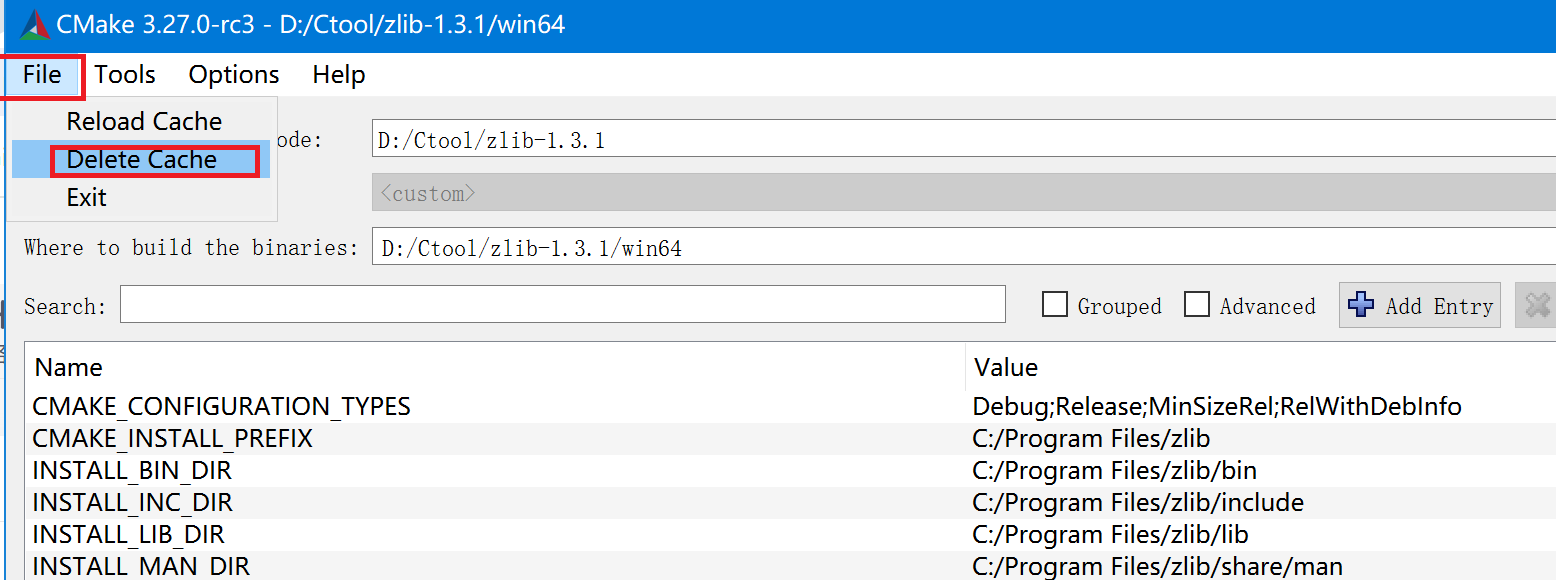Click the CMake logo in title bar
1556x580 pixels.
click(x=35, y=25)
